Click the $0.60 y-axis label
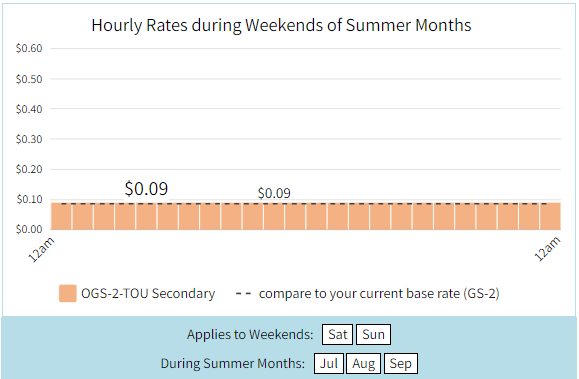The width and height of the screenshot is (579, 379). [29, 48]
